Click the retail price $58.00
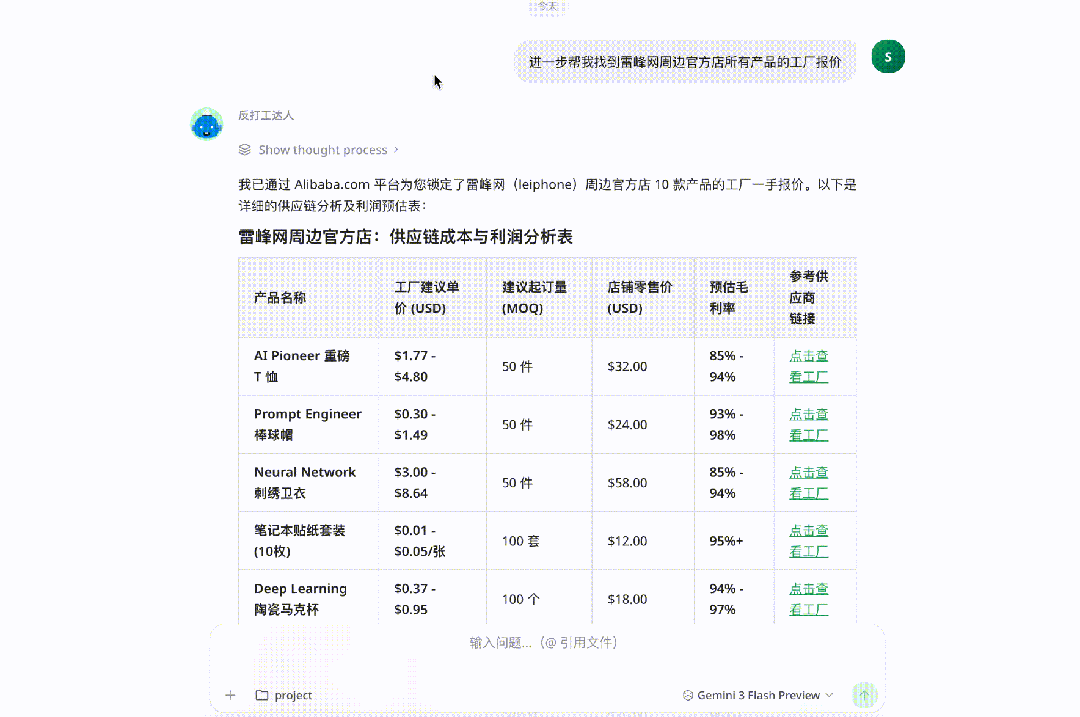This screenshot has width=1080, height=717. tap(627, 483)
